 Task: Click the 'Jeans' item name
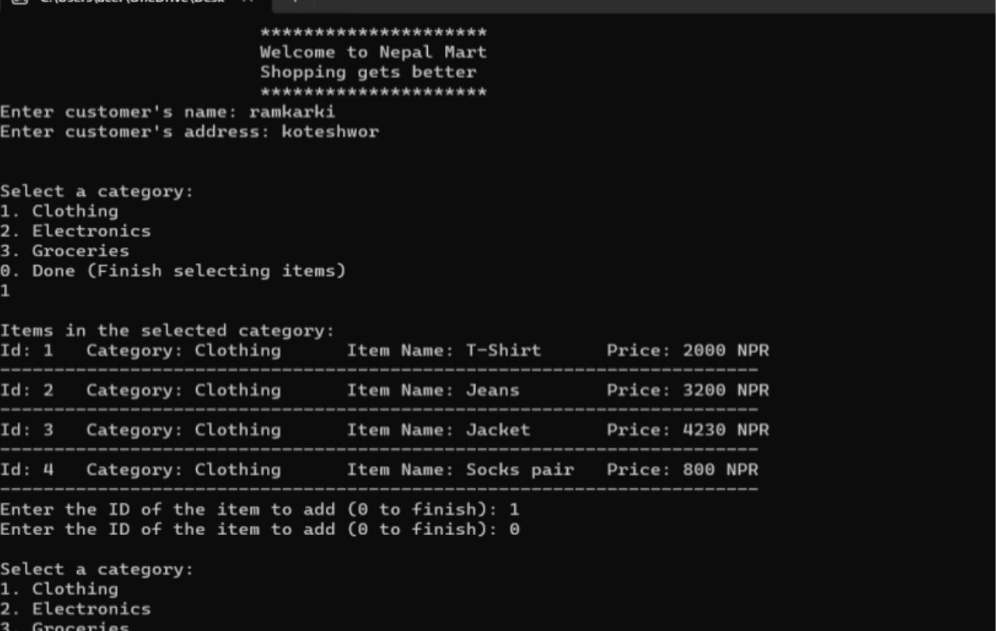tap(492, 390)
